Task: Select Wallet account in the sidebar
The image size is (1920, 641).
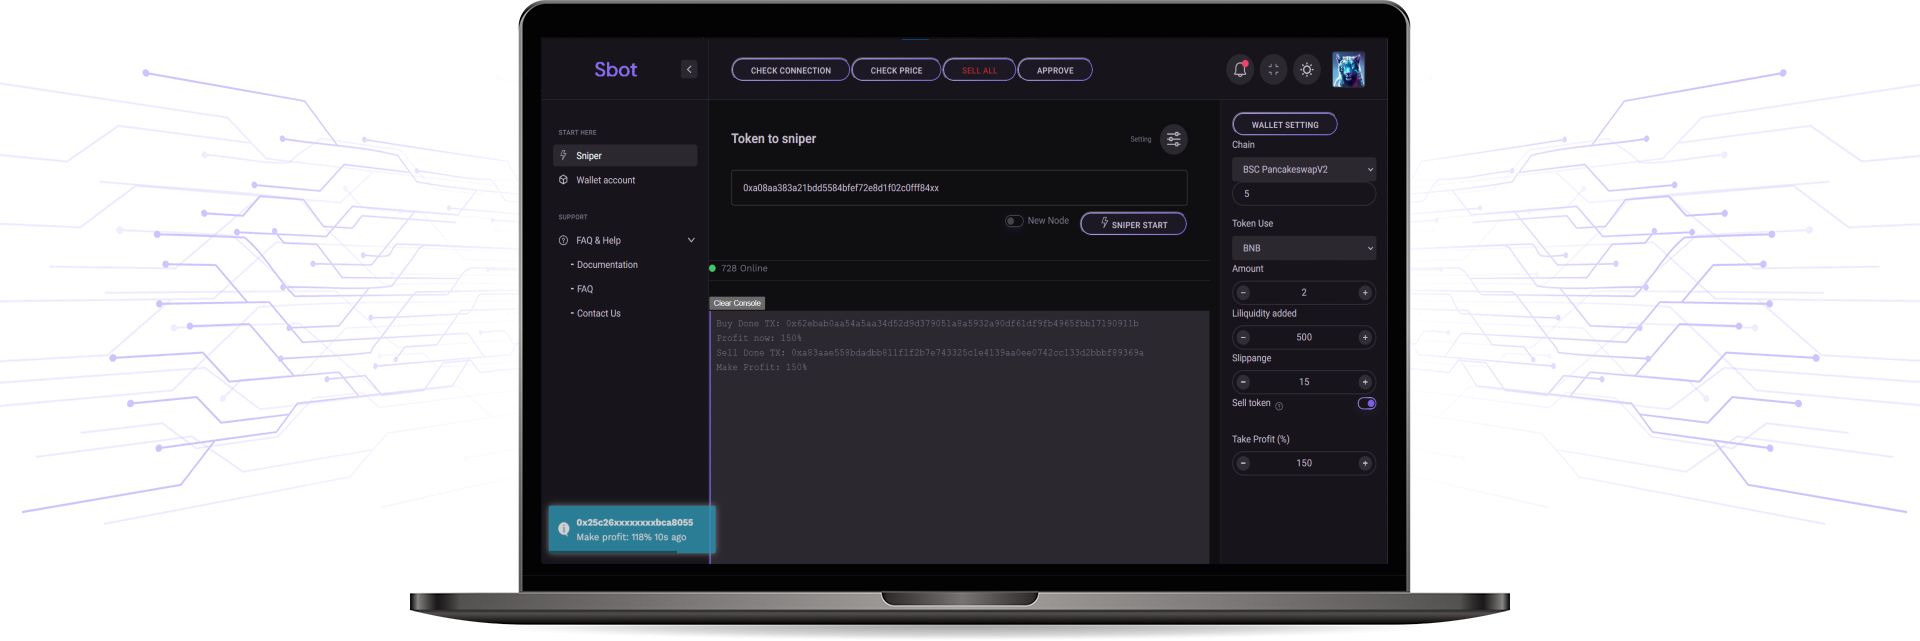Action: (605, 180)
